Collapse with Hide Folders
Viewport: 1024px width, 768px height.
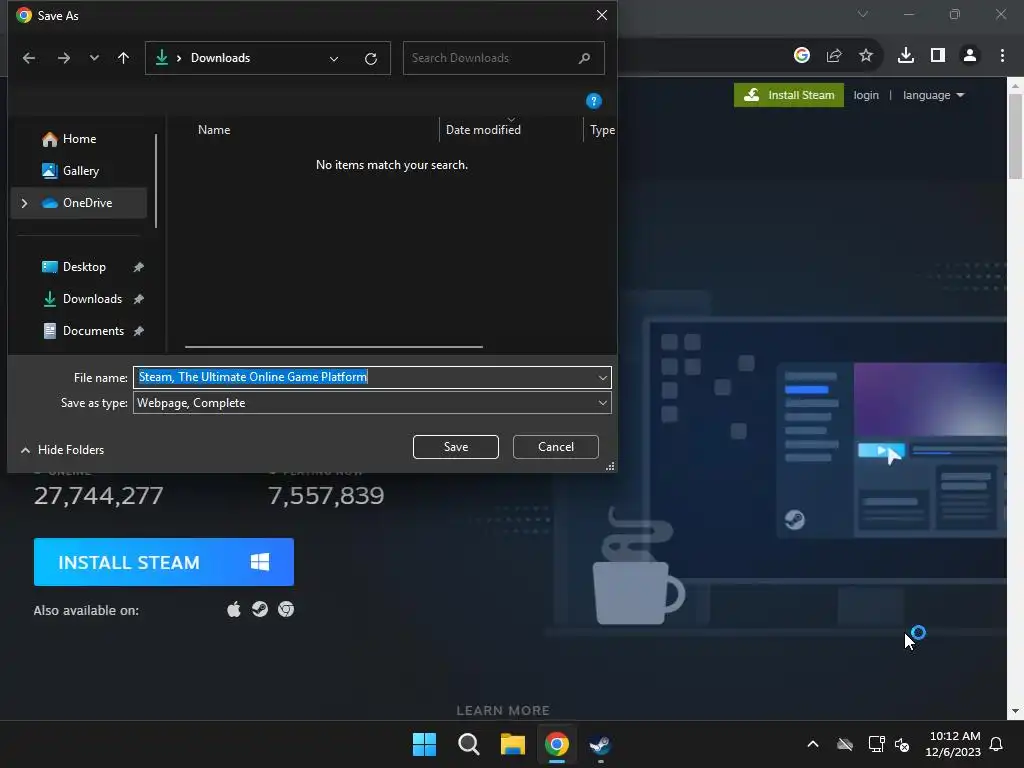[63, 450]
